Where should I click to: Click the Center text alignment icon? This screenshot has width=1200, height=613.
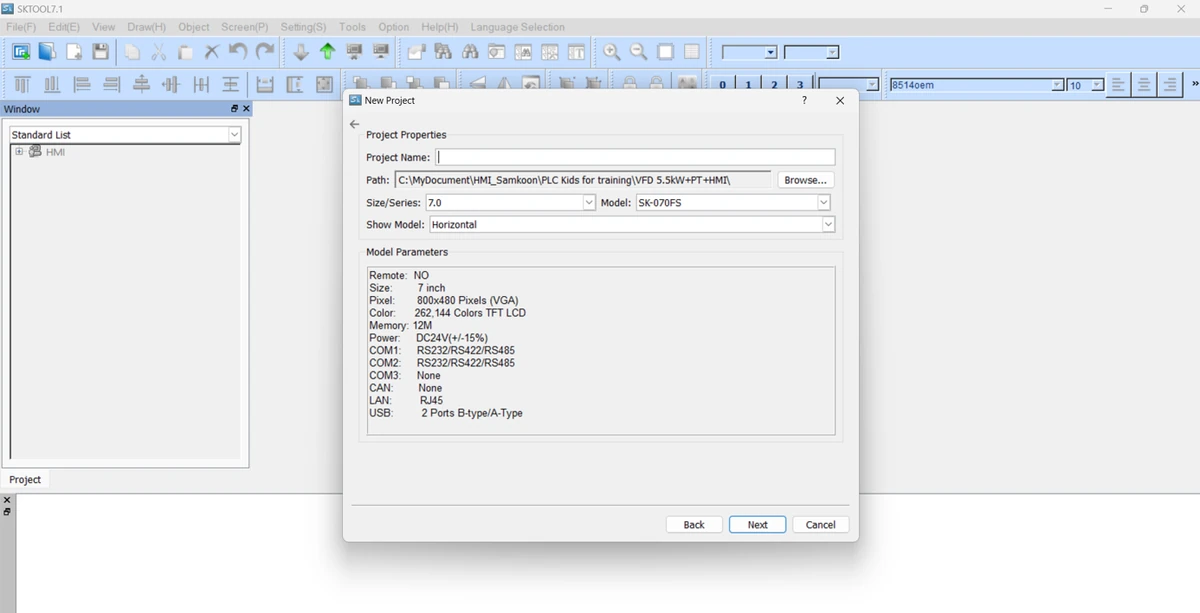(x=1144, y=85)
